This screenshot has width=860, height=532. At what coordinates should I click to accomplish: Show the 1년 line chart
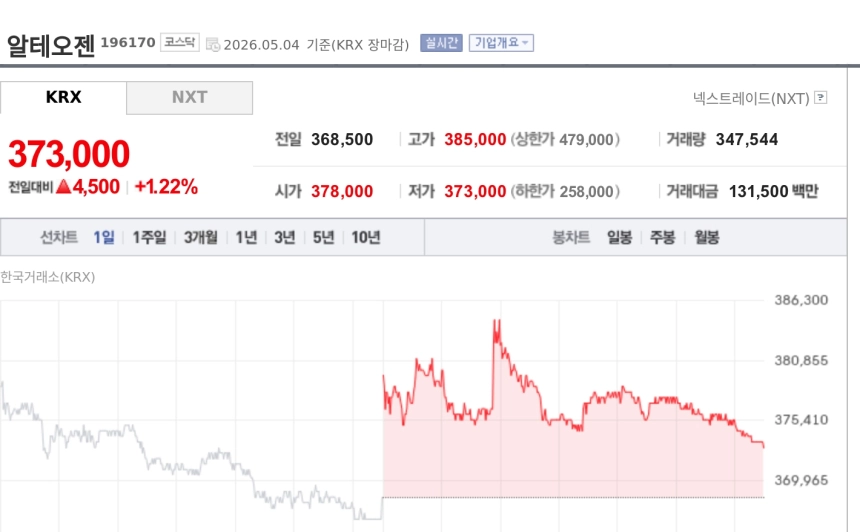(246, 237)
